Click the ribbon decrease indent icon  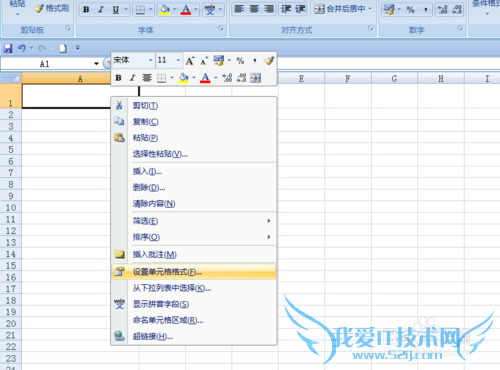tap(286, 9)
